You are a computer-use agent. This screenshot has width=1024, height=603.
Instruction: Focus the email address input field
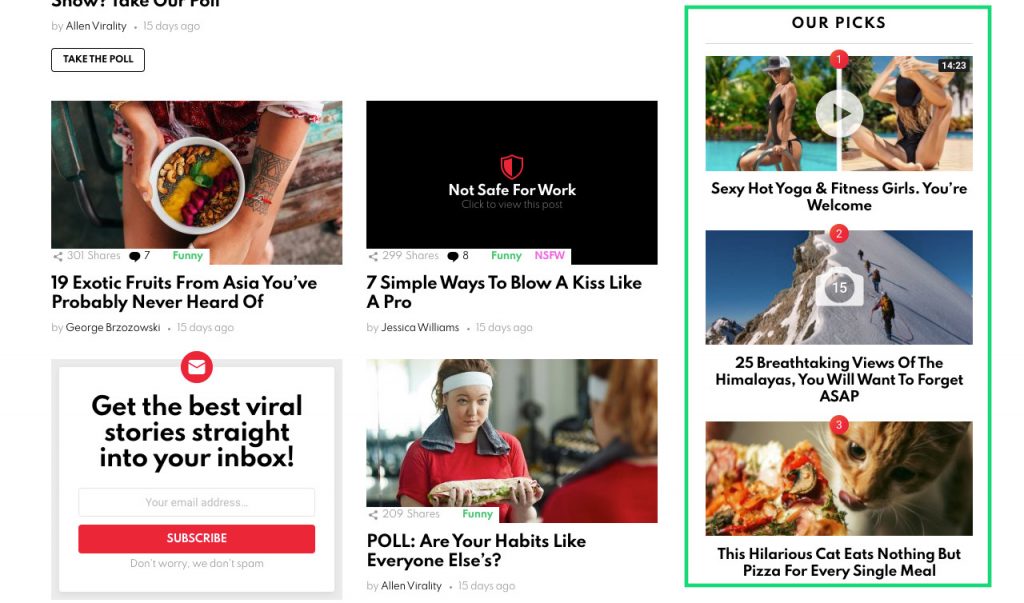[x=197, y=502]
